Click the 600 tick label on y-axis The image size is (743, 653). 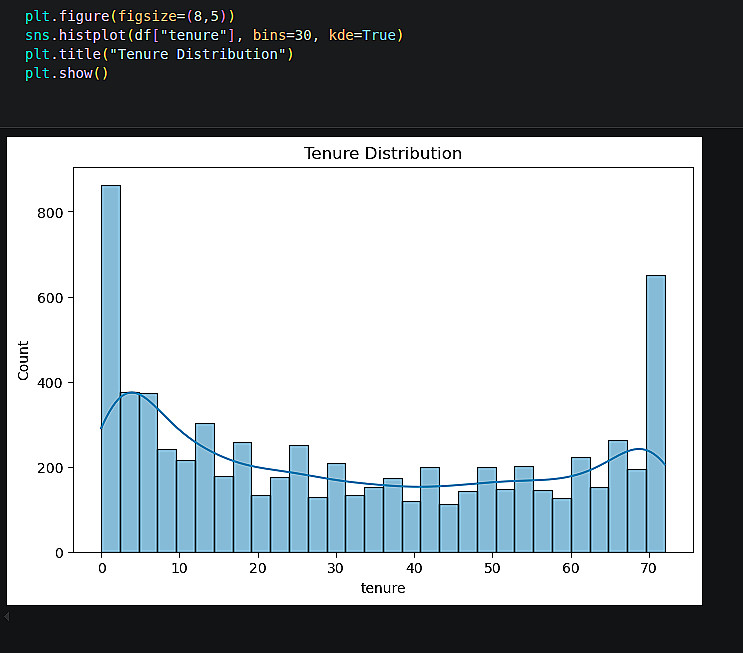53,298
